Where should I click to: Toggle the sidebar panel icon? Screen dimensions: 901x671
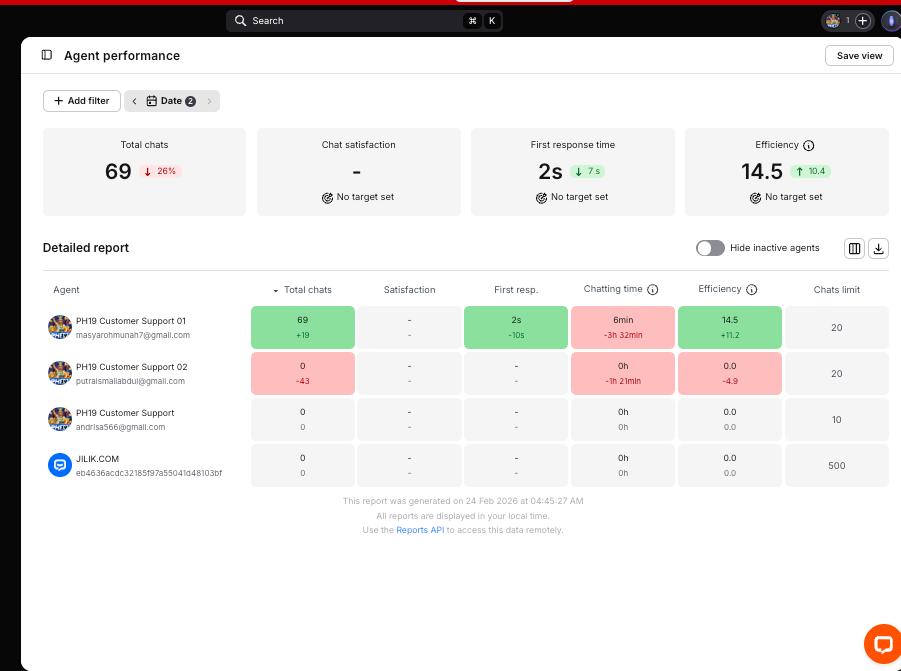point(47,55)
